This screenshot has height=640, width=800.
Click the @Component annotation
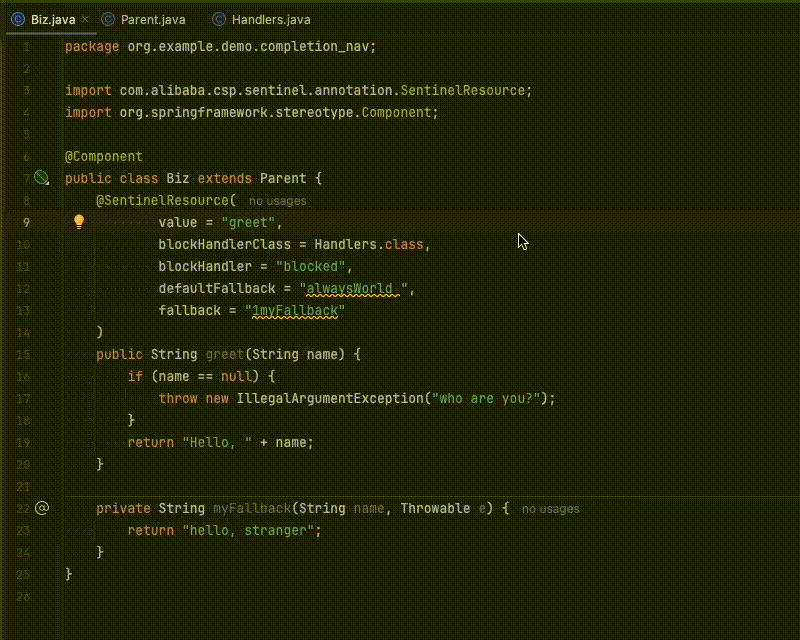pyautogui.click(x=104, y=156)
